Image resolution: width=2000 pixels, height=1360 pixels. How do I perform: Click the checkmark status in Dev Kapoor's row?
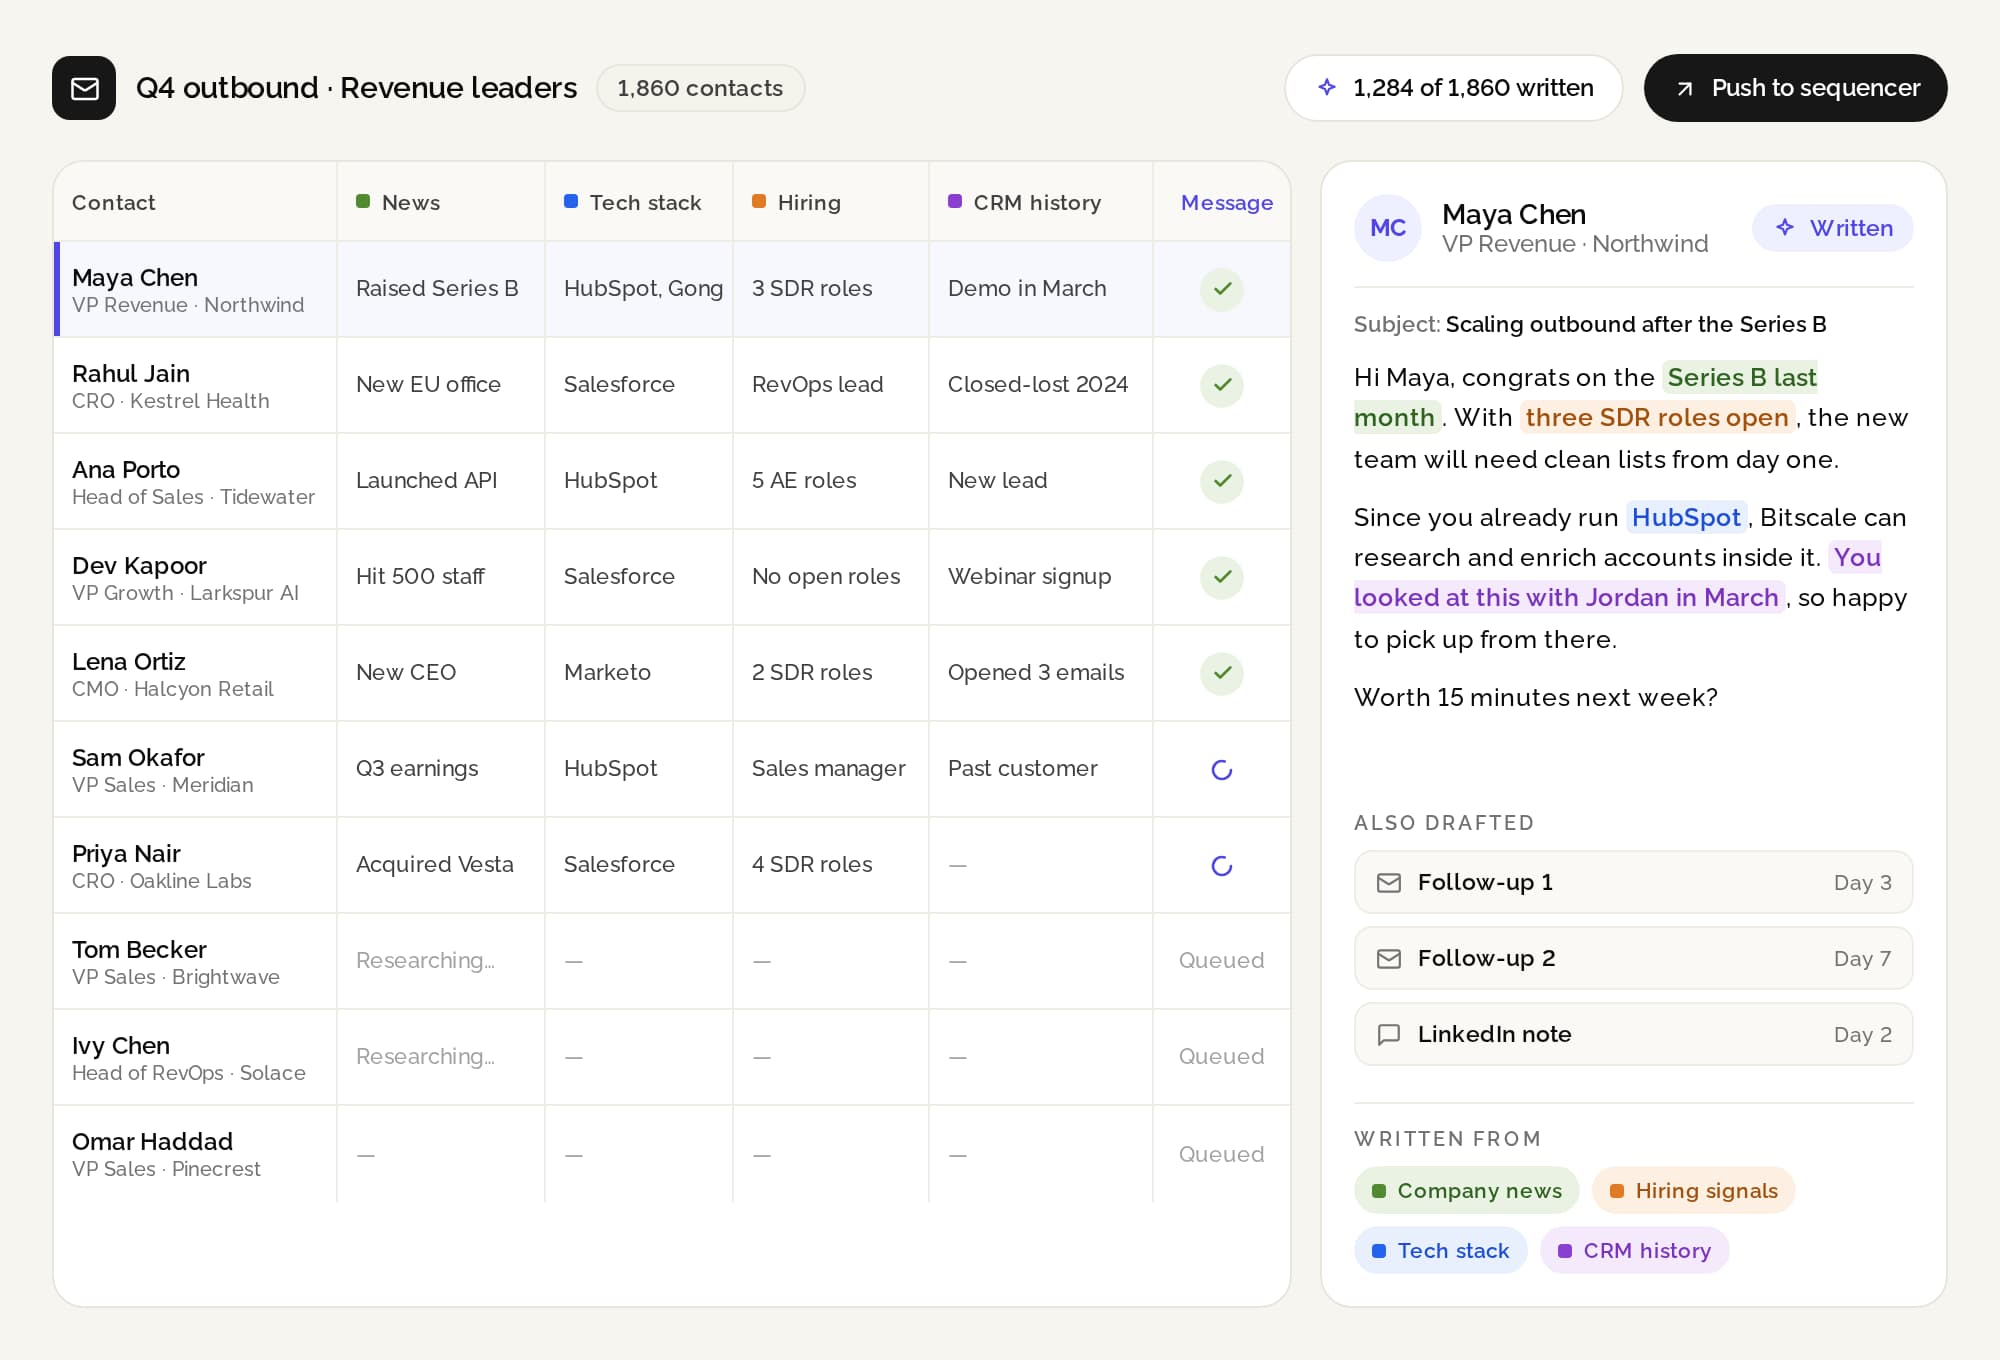(1221, 577)
